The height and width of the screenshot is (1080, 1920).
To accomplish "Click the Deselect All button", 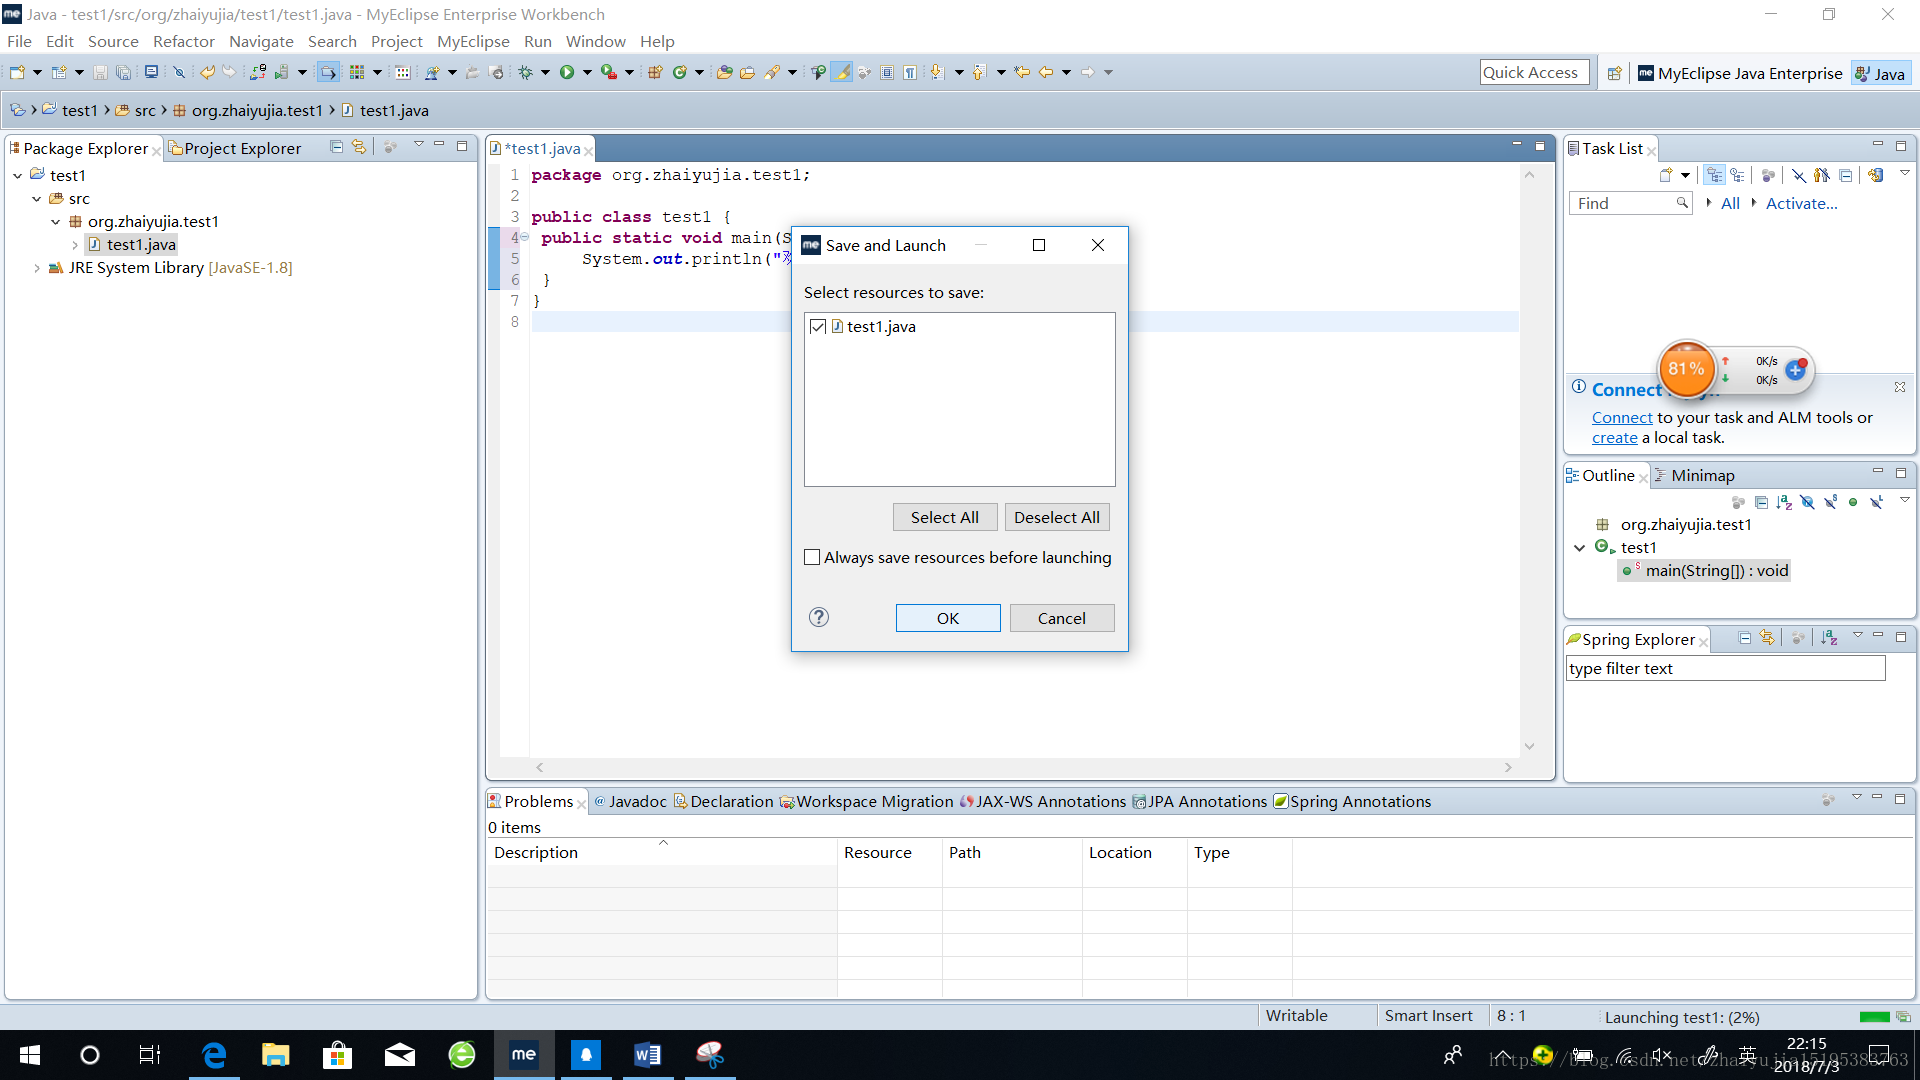I will [x=1056, y=516].
